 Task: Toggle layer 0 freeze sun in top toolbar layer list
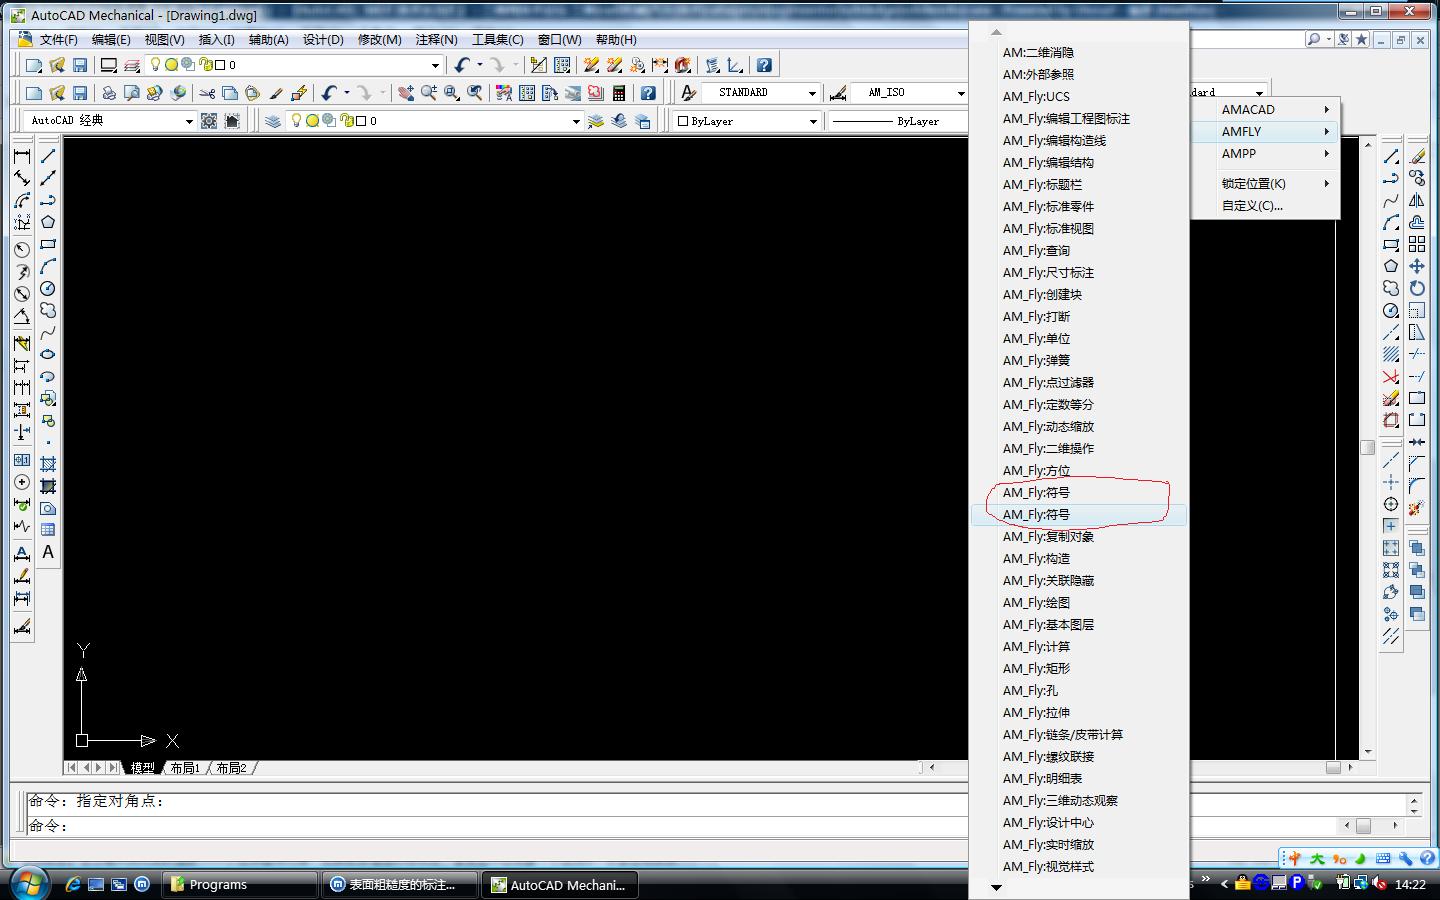171,65
